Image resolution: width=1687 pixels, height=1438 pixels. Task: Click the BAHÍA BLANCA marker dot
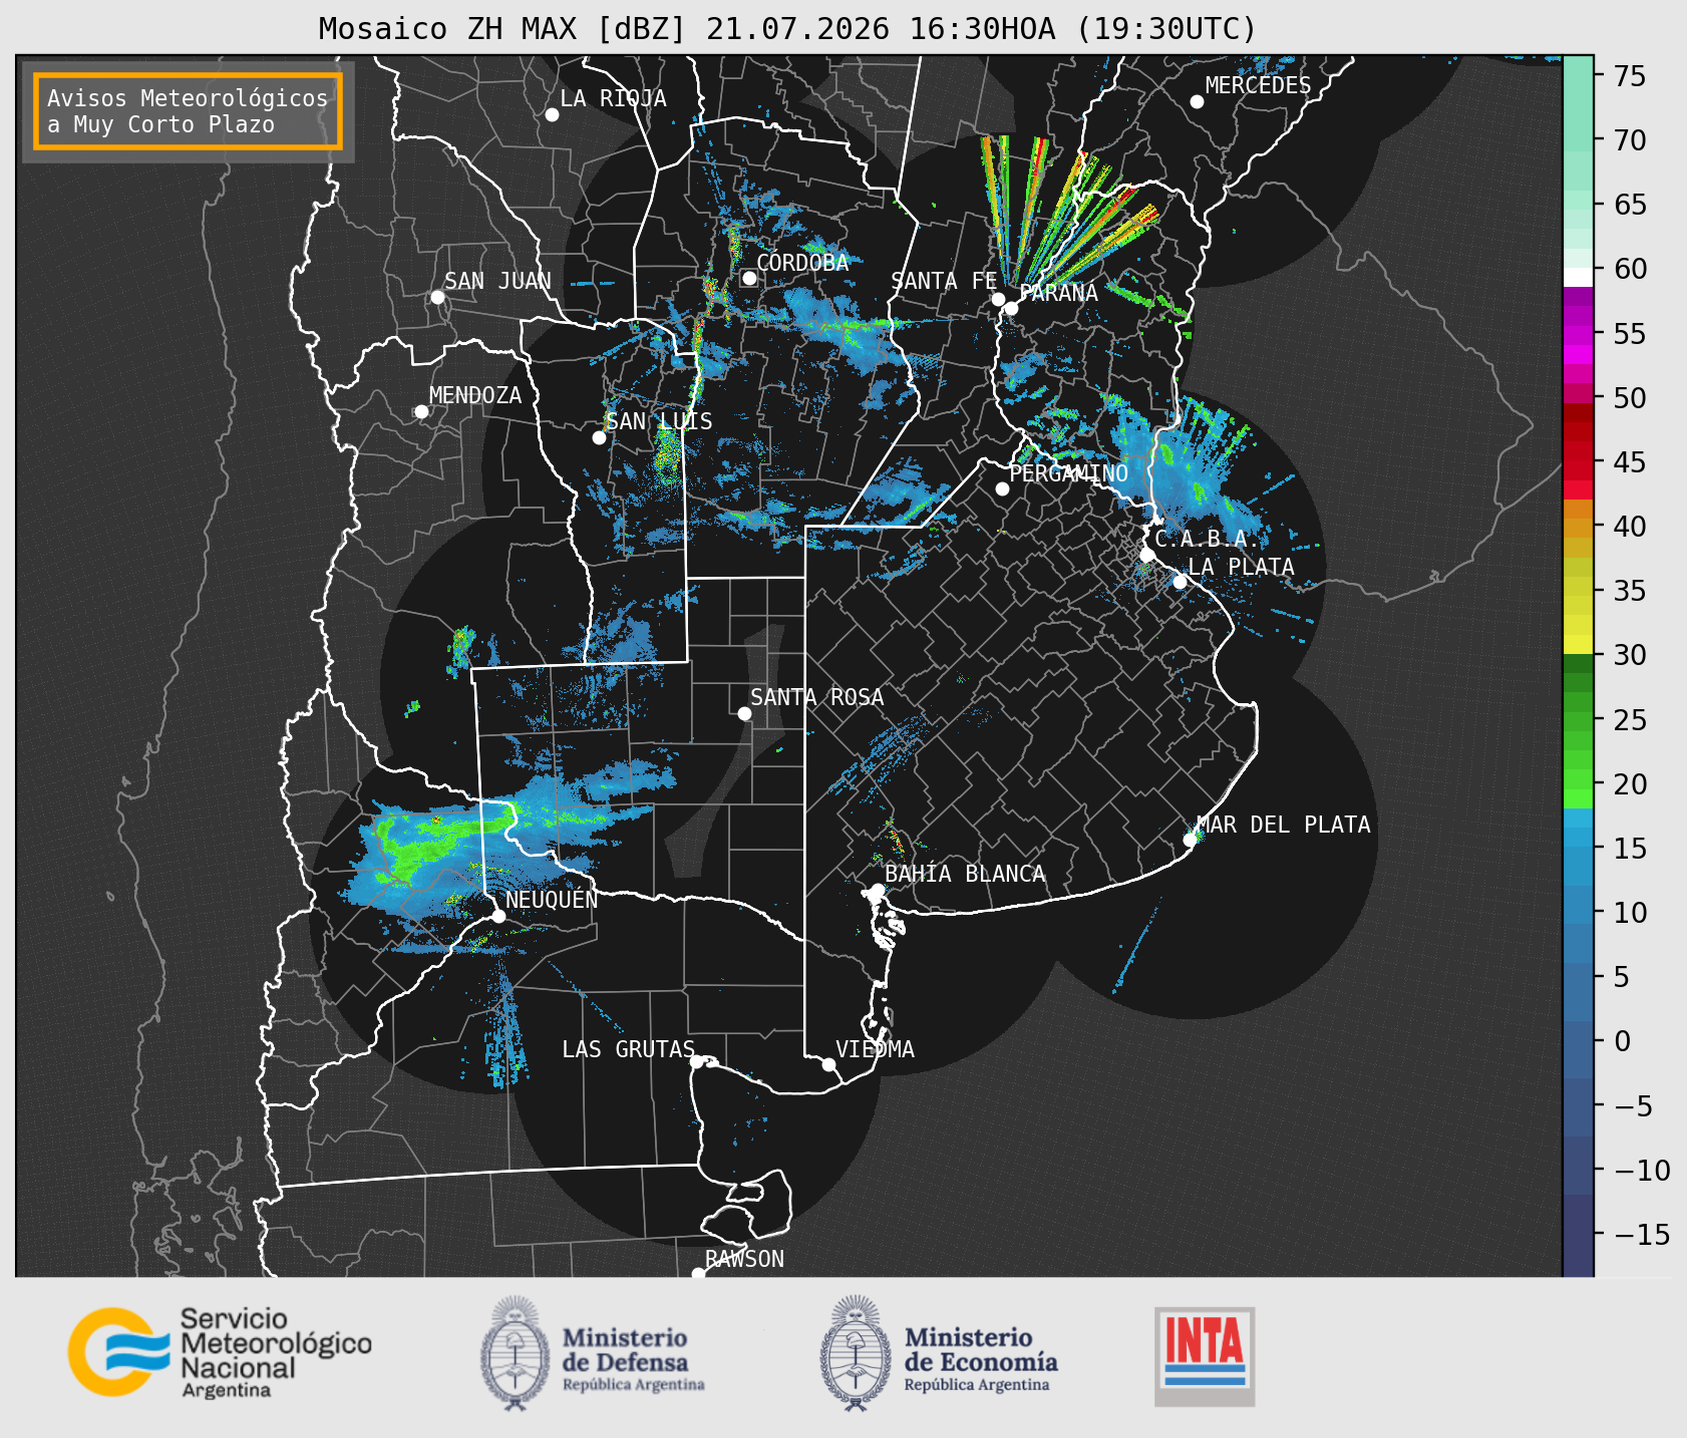pyautogui.click(x=877, y=890)
